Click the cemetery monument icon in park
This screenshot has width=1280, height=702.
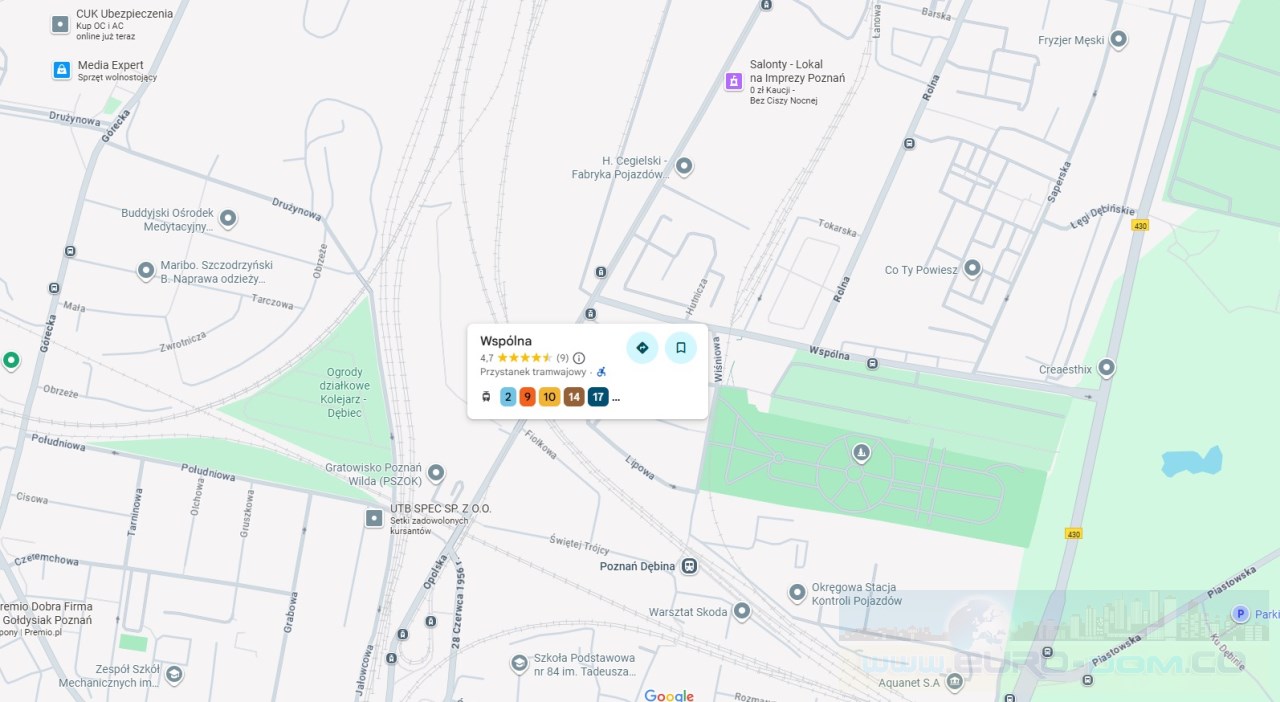coord(860,454)
